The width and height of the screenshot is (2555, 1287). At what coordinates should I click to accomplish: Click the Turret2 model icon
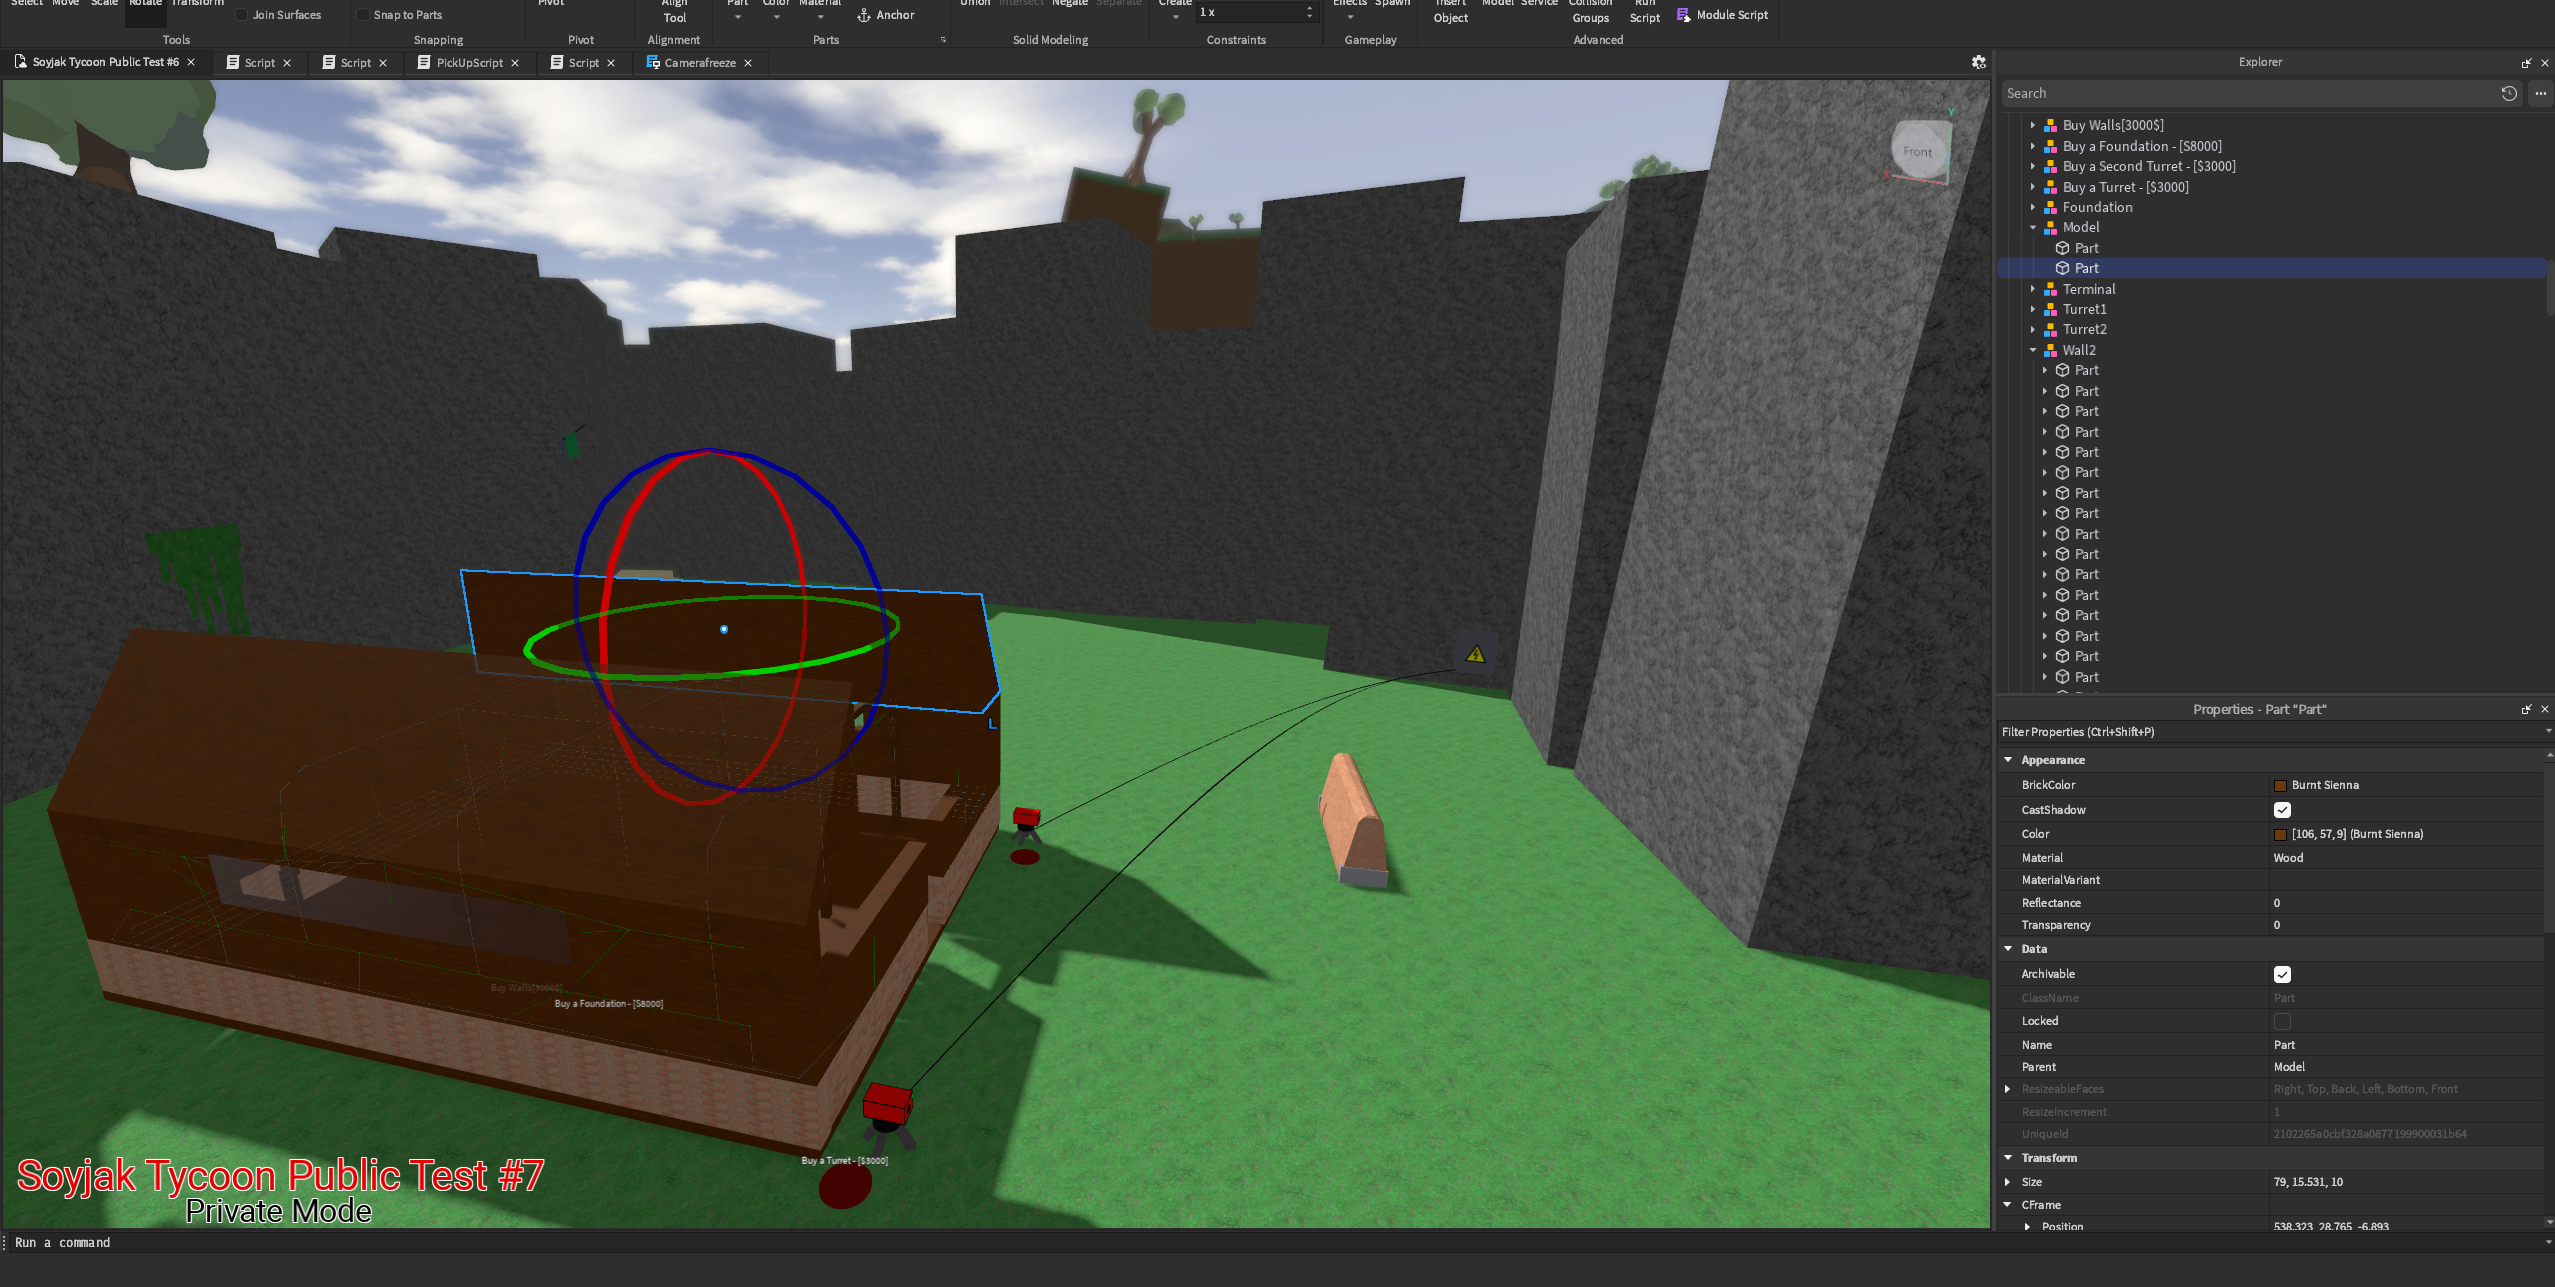pos(2050,329)
